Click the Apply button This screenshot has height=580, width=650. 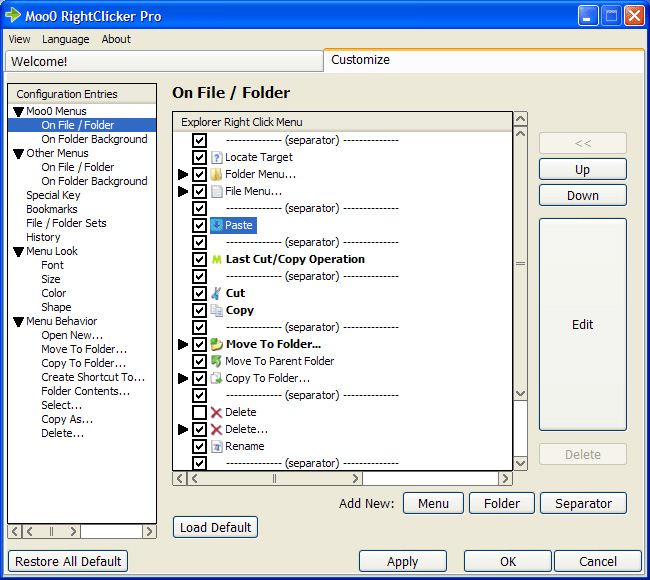click(x=402, y=561)
